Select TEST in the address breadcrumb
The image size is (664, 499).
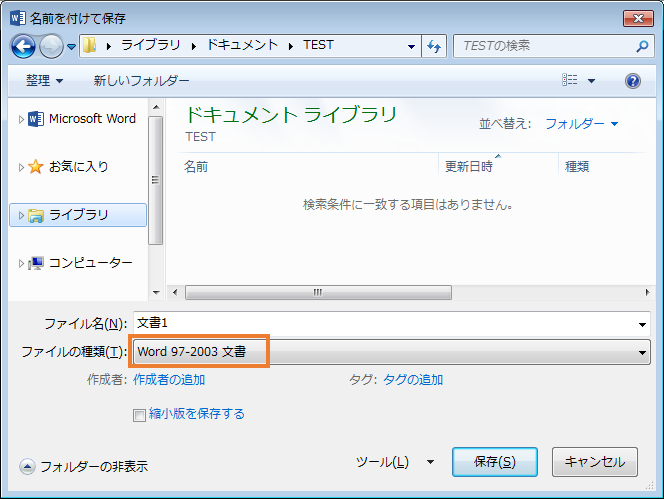tap(318, 45)
